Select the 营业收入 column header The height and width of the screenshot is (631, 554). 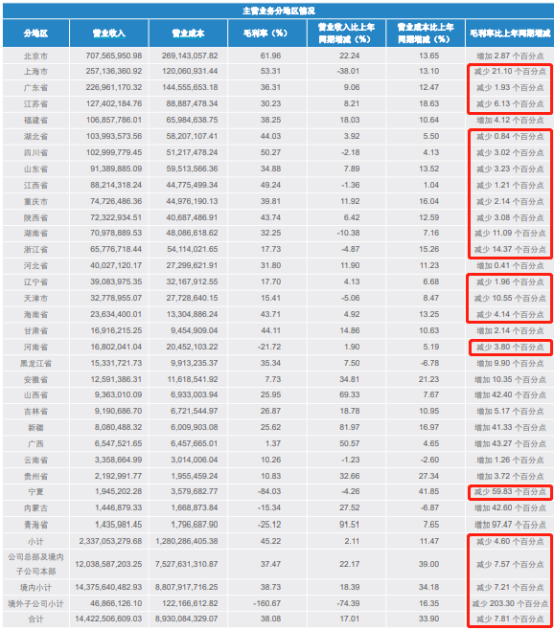[x=109, y=33]
